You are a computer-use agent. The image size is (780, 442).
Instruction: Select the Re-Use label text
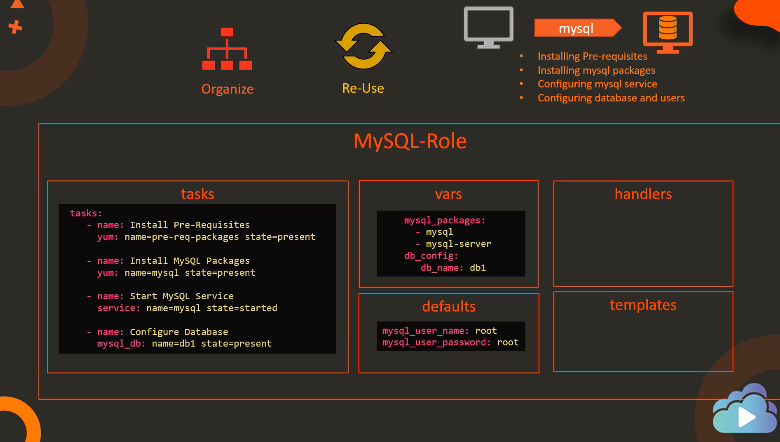363,88
